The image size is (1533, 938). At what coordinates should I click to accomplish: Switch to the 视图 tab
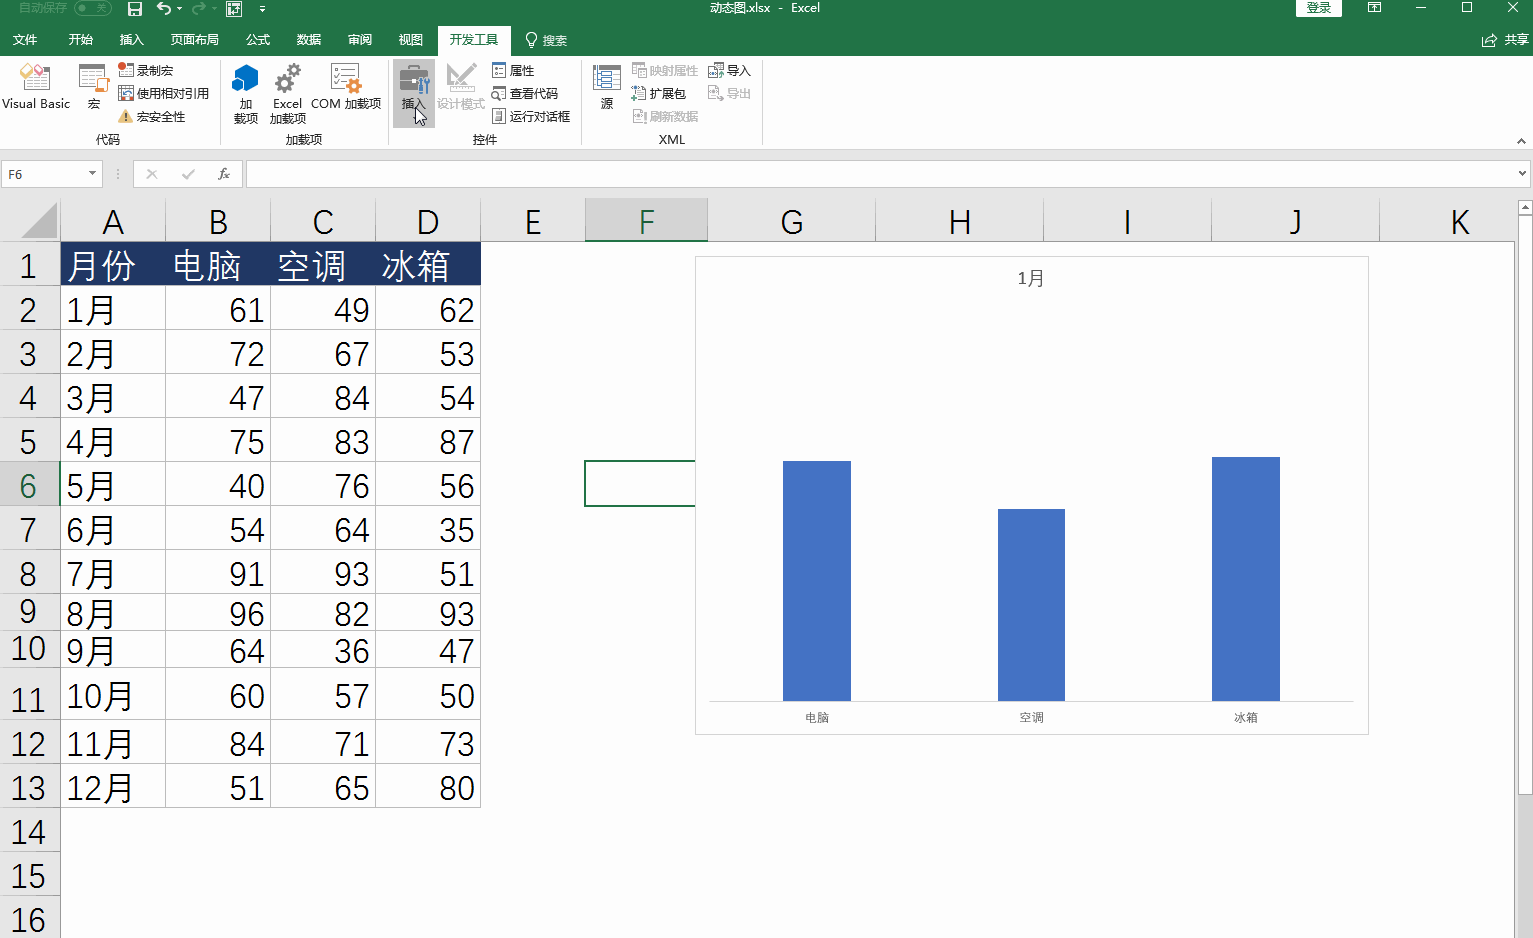pos(411,40)
